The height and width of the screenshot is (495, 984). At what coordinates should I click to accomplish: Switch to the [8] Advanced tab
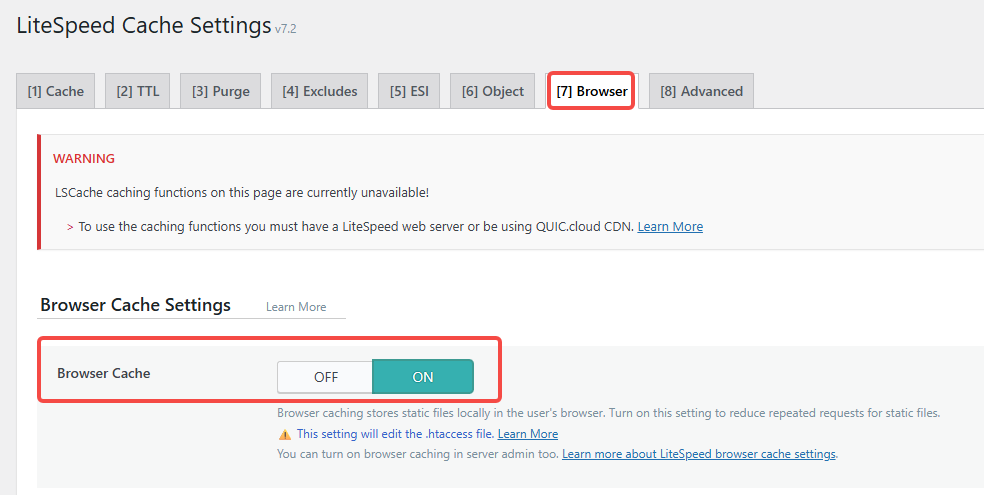tap(701, 91)
